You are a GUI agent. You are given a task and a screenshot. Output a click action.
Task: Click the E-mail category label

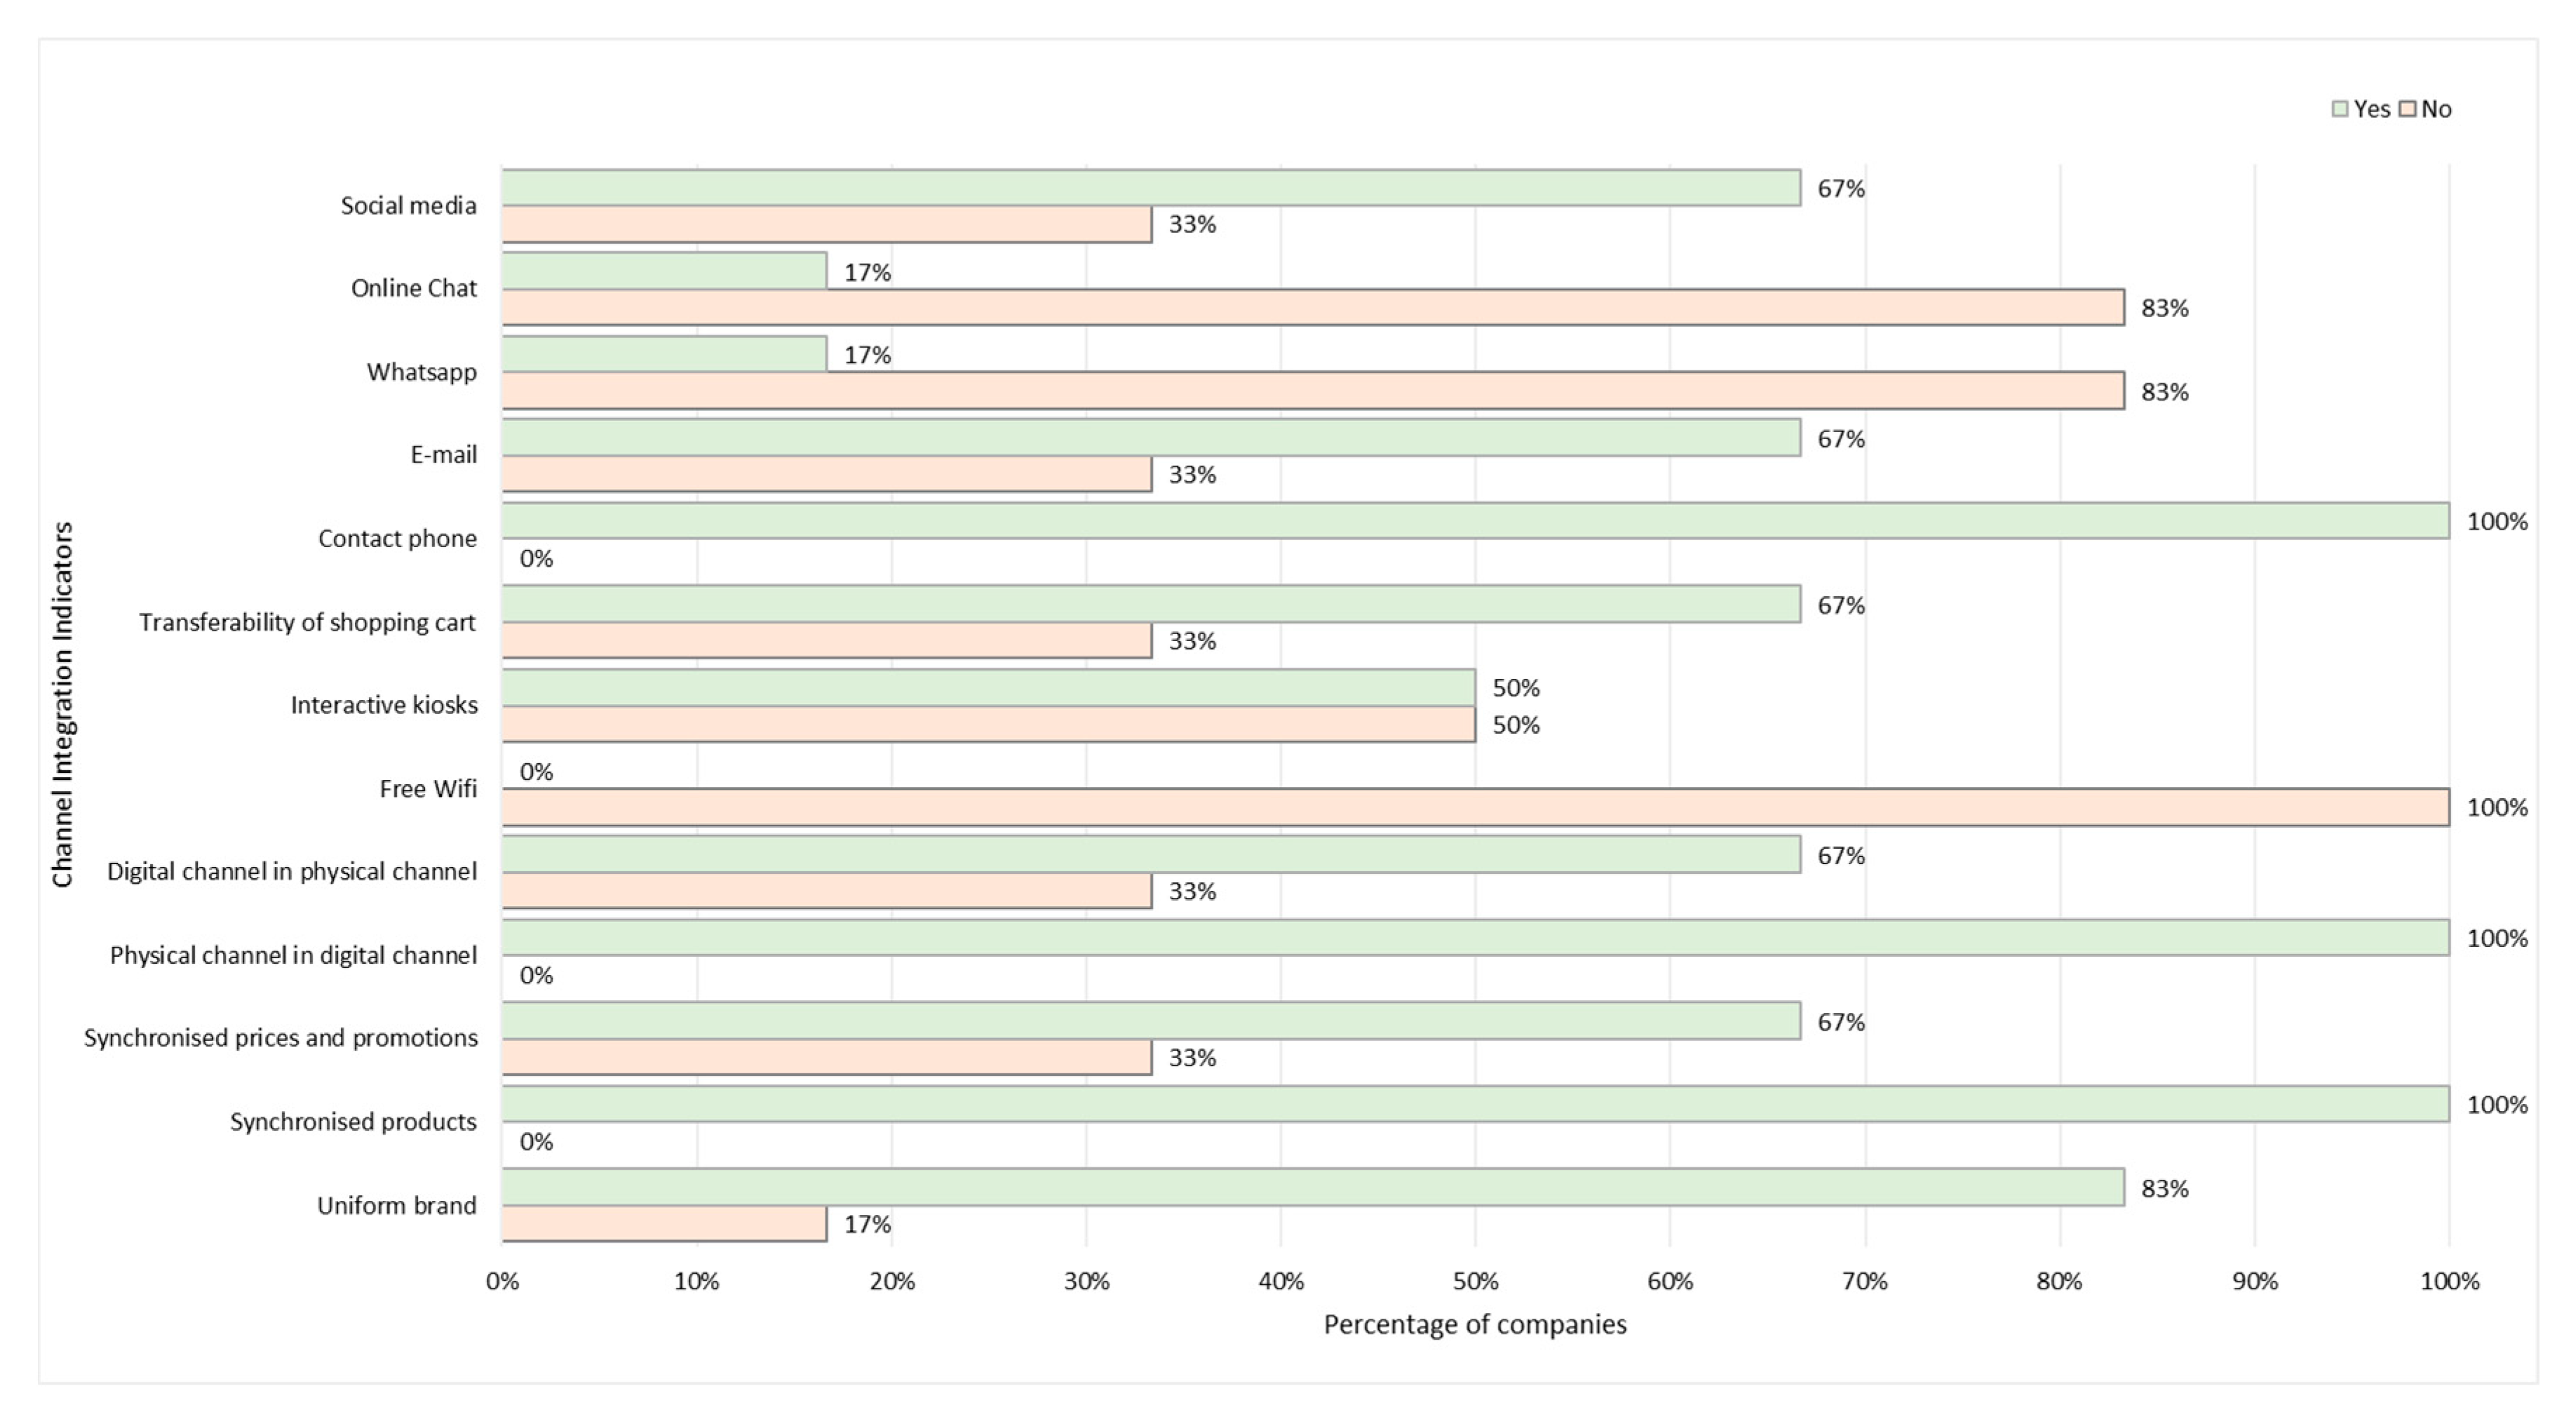pos(443,455)
